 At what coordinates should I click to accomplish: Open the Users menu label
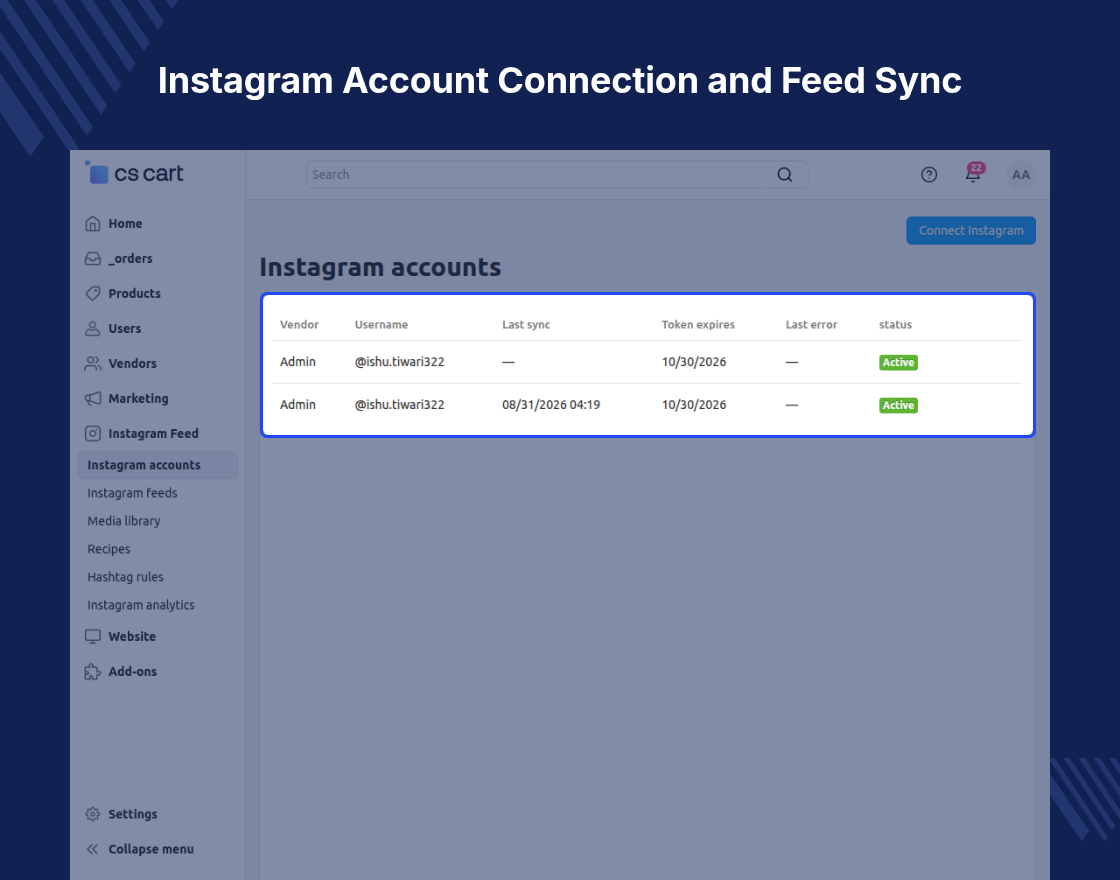pos(124,329)
